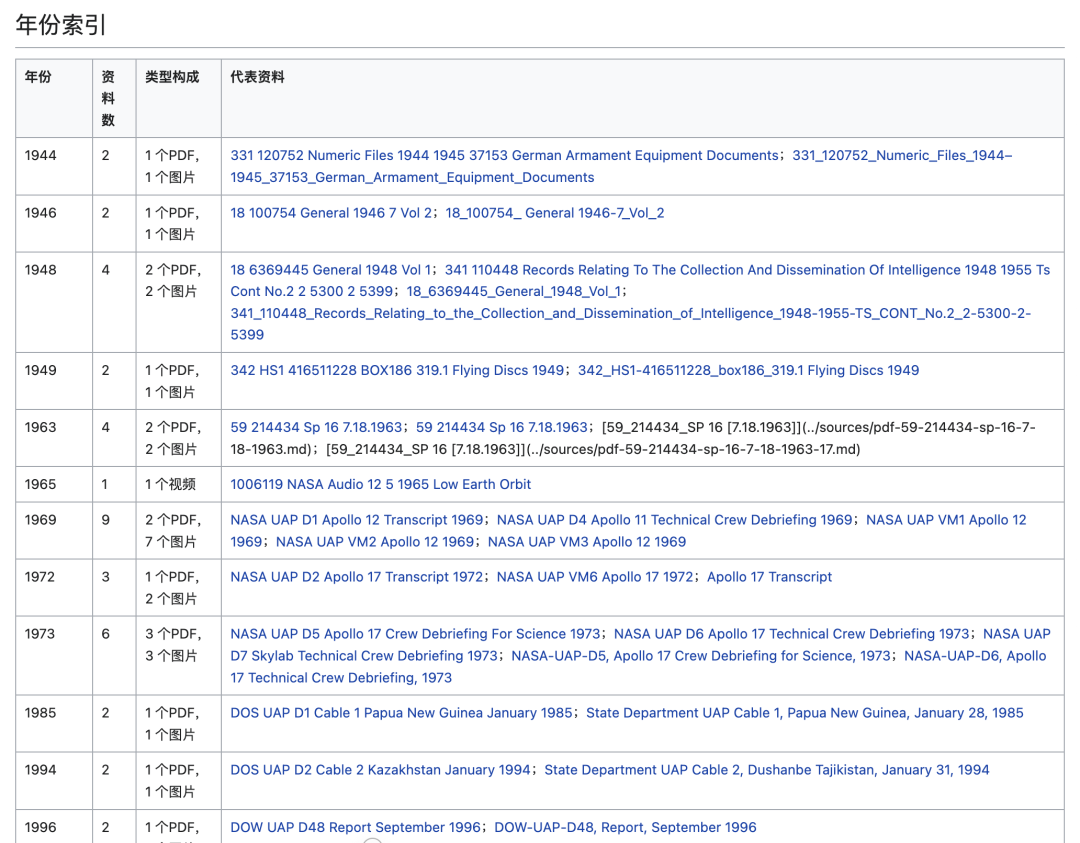Click '342_HS1-416511228_box186_319.1 Flying Discs 1949' link

pyautogui.click(x=748, y=371)
